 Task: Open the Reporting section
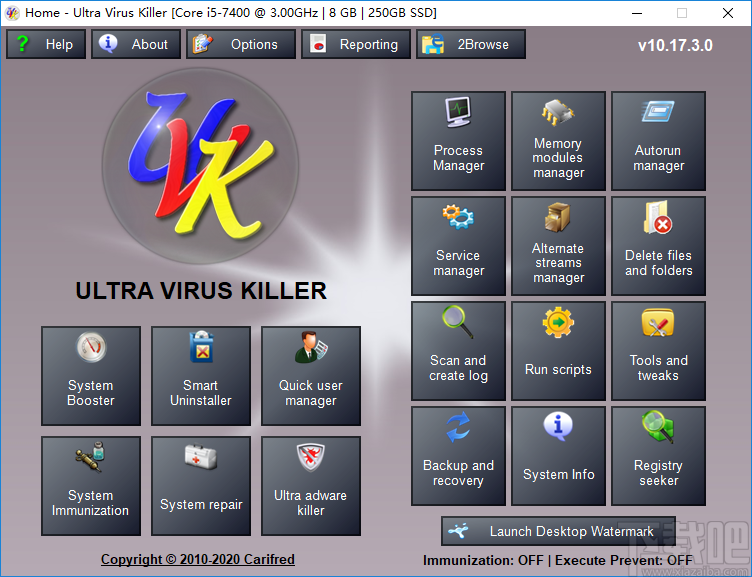point(356,44)
